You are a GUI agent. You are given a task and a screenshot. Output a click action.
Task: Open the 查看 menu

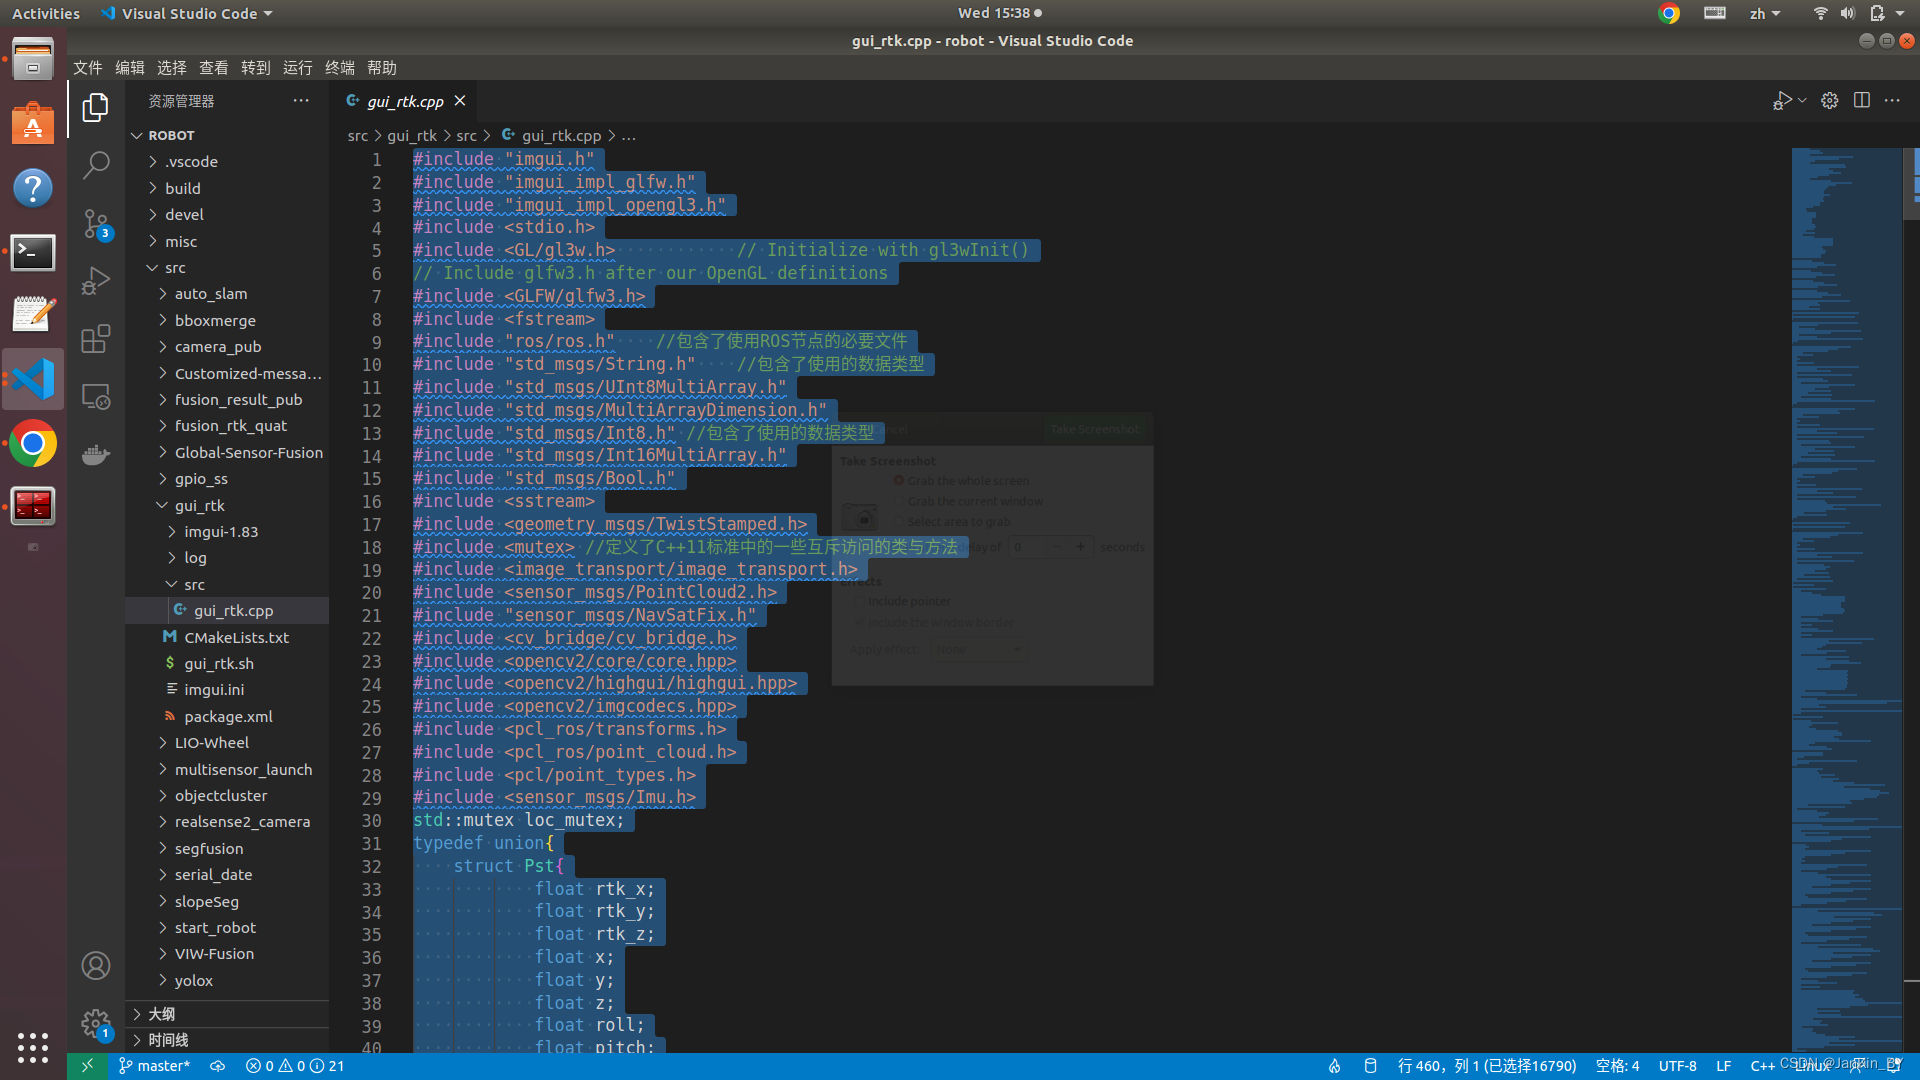[x=213, y=67]
